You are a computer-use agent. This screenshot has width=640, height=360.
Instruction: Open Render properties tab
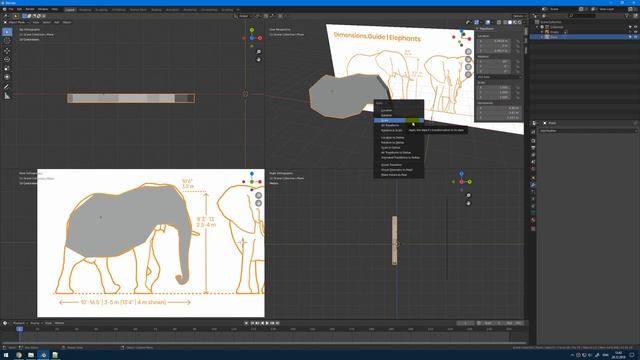(x=533, y=140)
